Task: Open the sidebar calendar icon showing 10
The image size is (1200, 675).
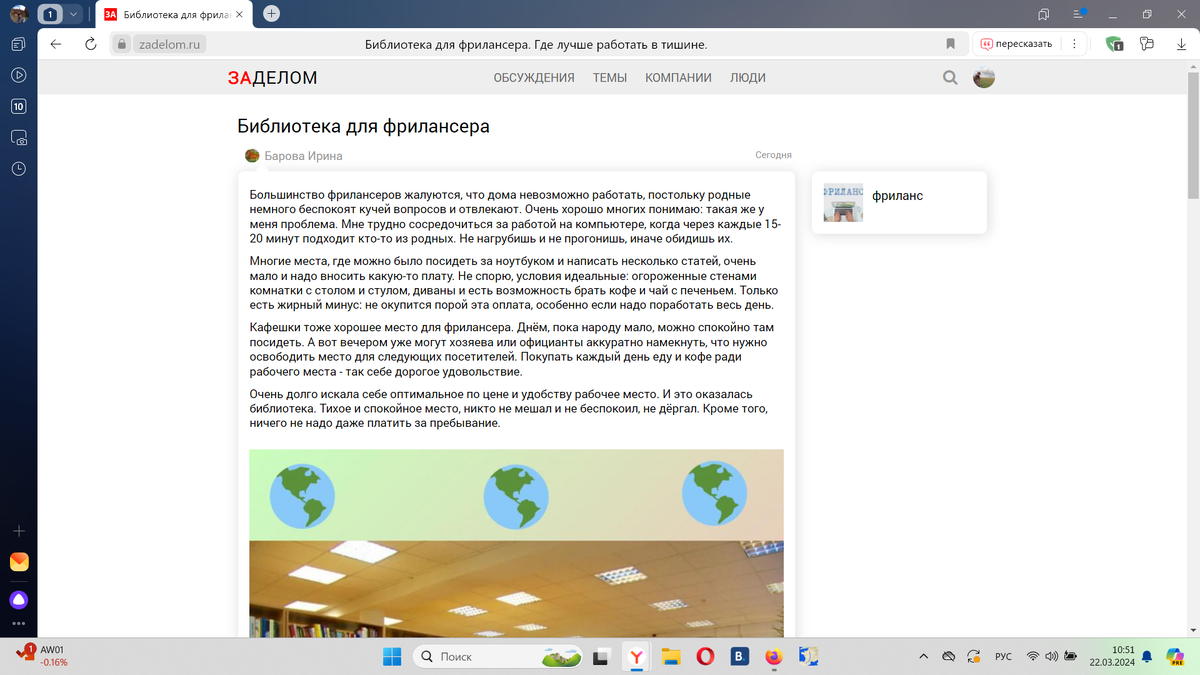Action: [18, 106]
